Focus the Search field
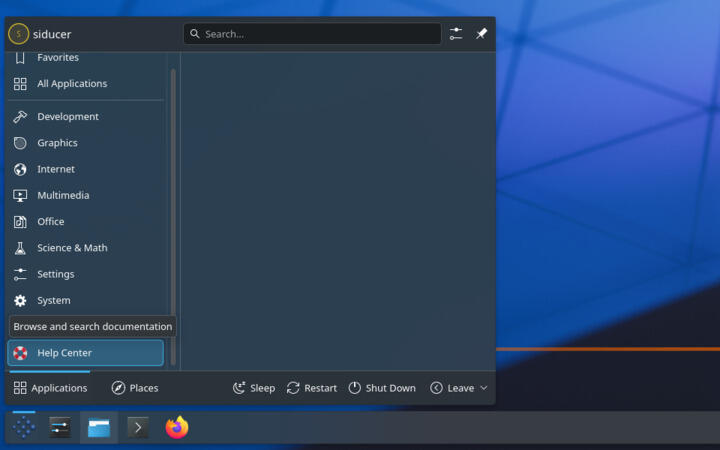Viewport: 720px width, 450px height. tap(312, 34)
